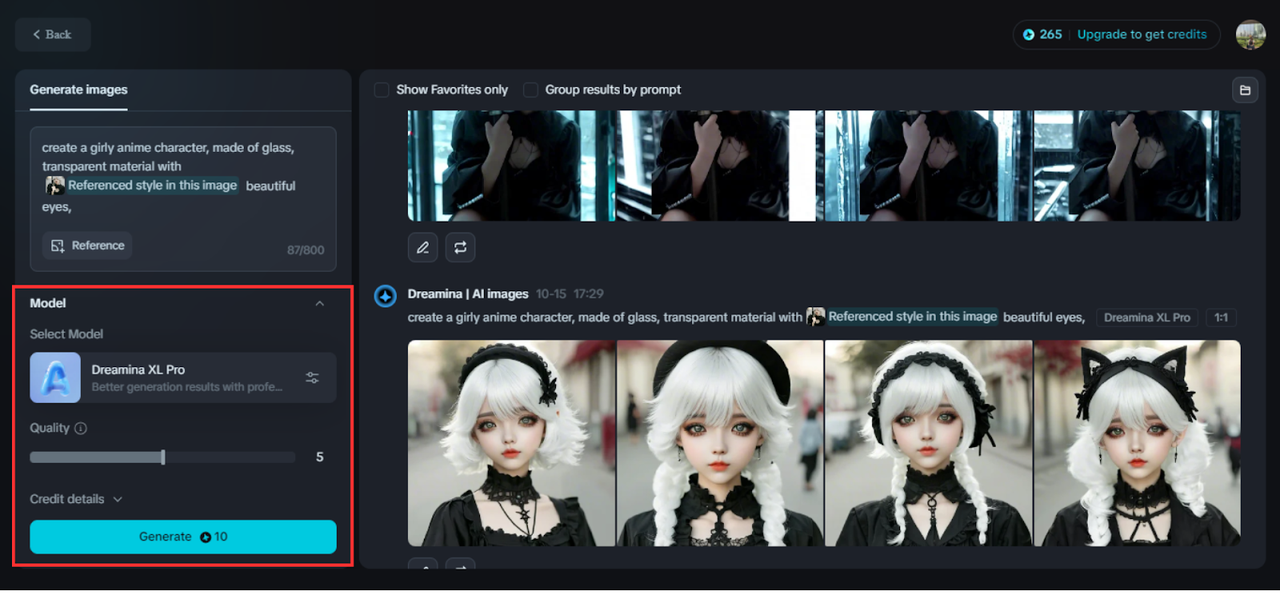Open first anime girl with lace headband
1280x595 pixels.
(x=512, y=443)
